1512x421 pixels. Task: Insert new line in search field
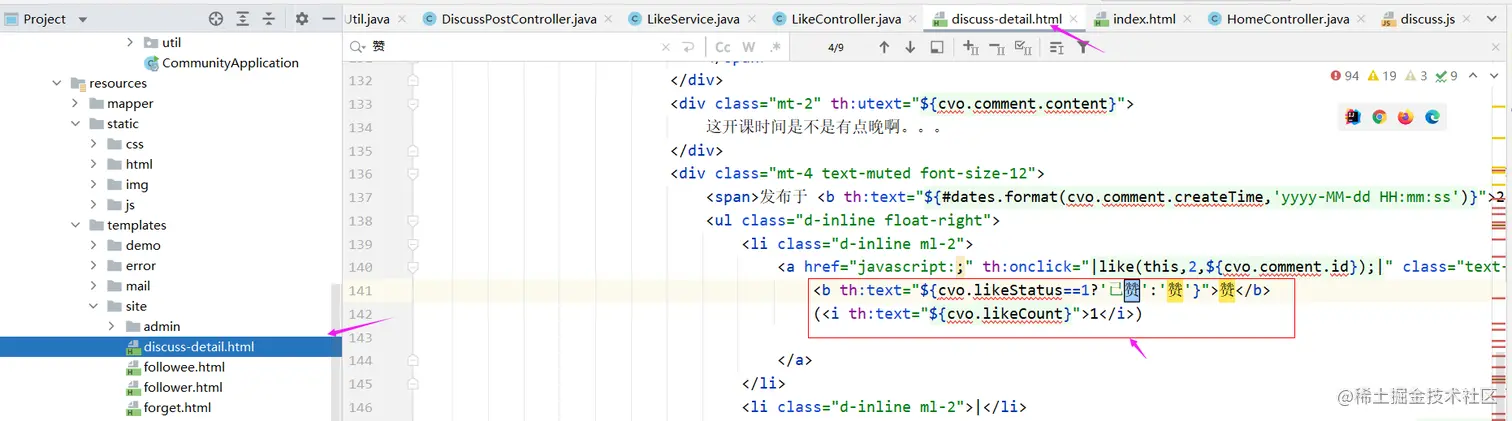click(688, 47)
